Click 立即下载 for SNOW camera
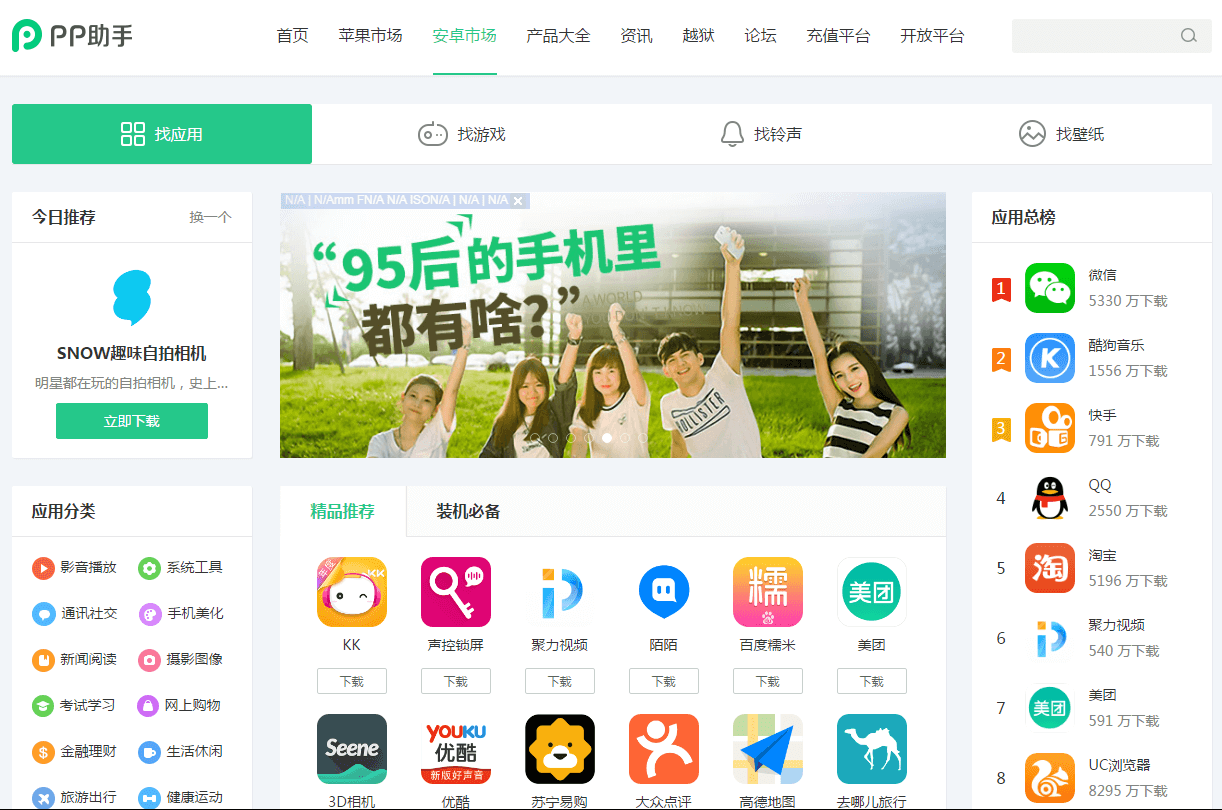This screenshot has height=810, width=1222. pos(132,421)
